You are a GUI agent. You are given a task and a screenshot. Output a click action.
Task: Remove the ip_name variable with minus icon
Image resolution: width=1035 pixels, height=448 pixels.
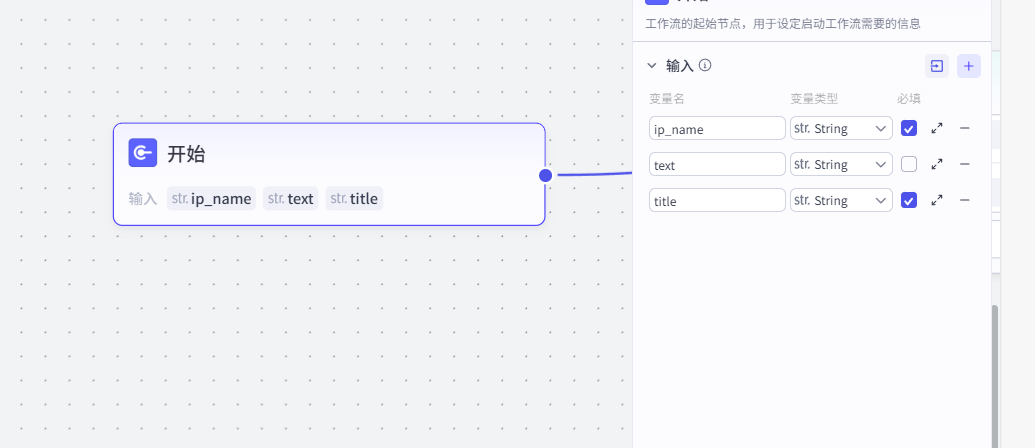click(x=965, y=128)
